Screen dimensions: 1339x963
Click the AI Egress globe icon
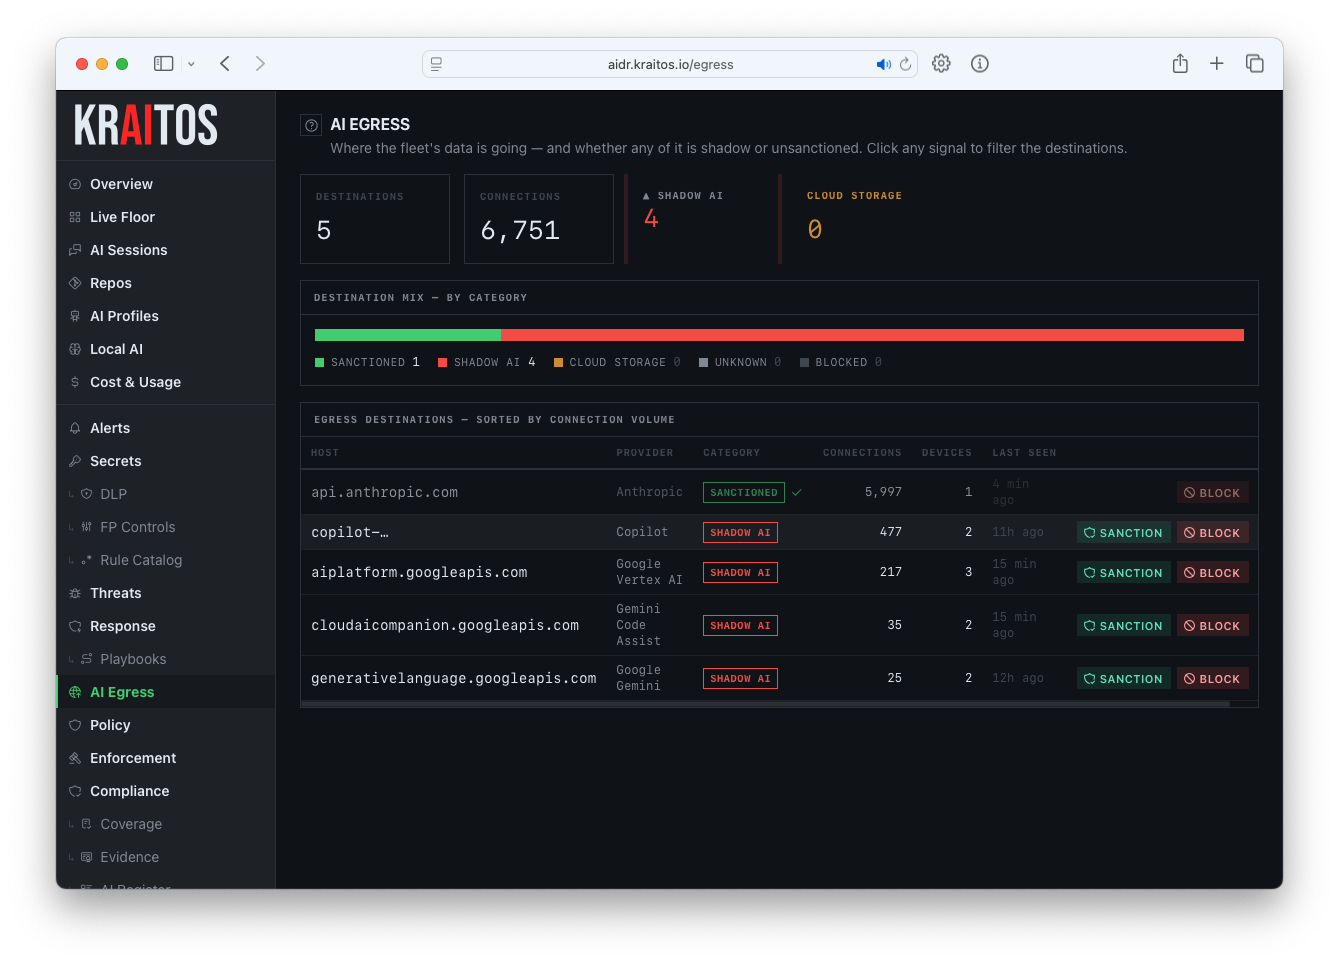75,692
